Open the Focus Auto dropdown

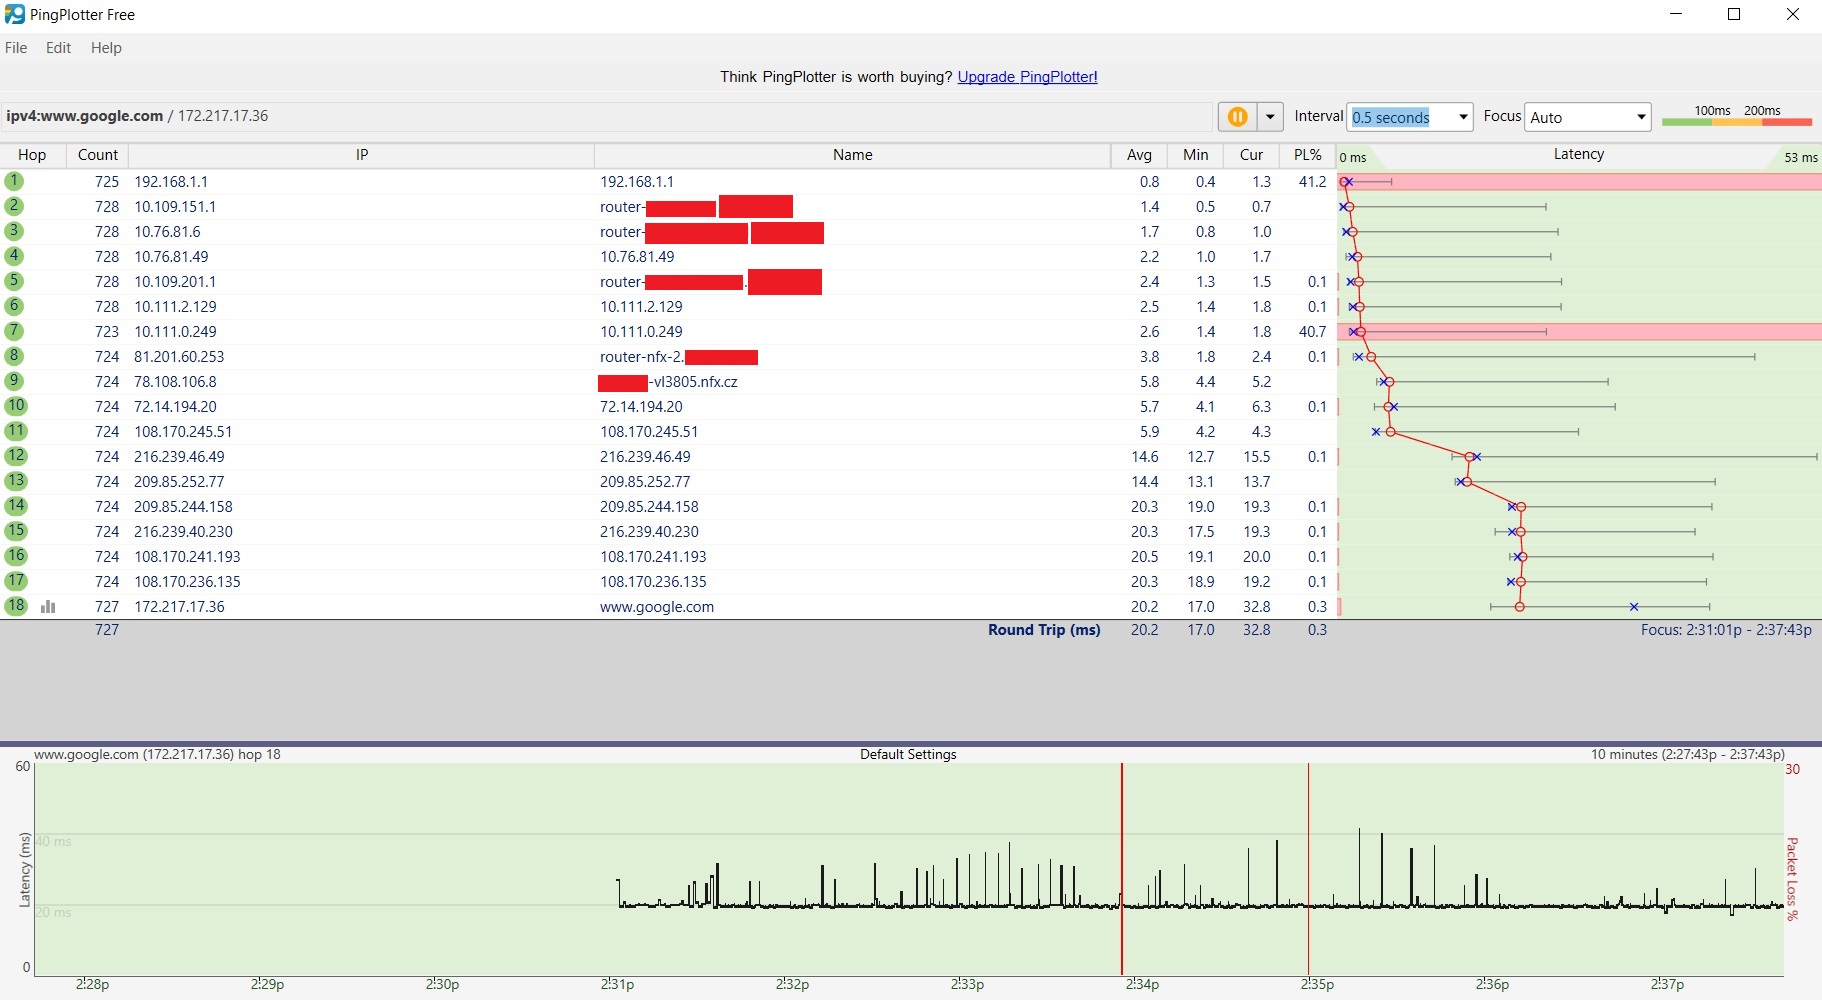click(1641, 117)
